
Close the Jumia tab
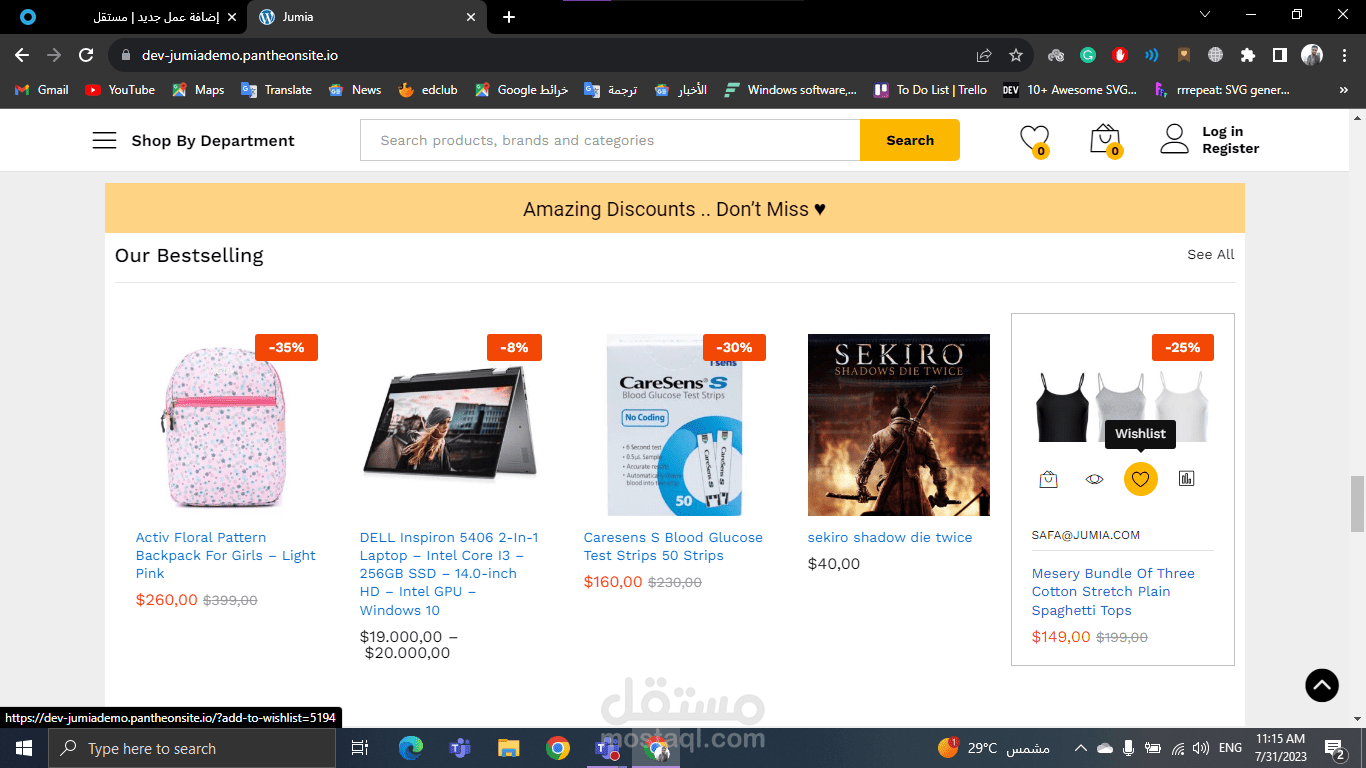(471, 17)
